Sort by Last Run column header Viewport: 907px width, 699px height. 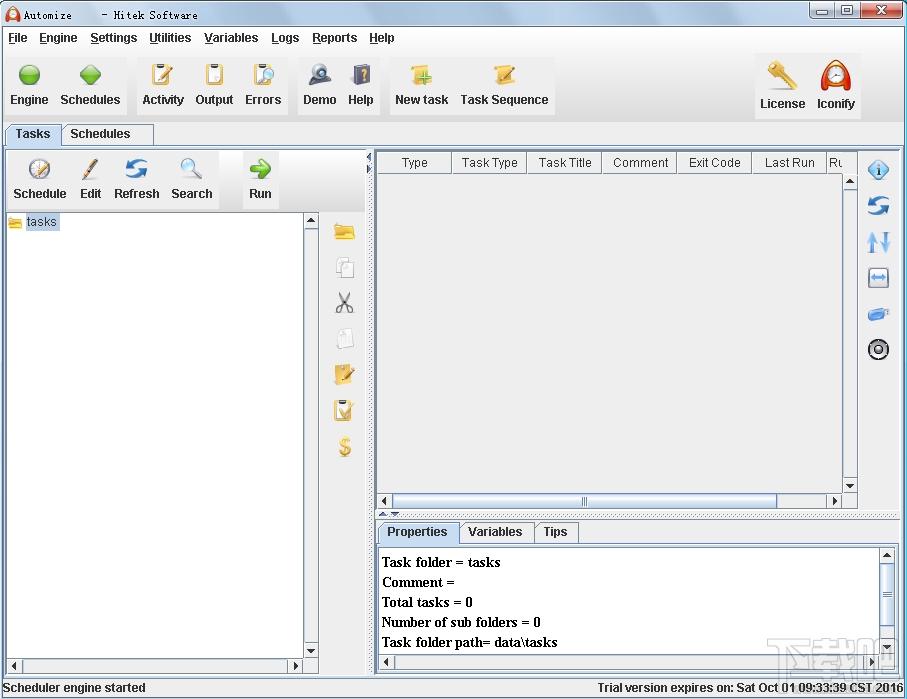coord(789,163)
